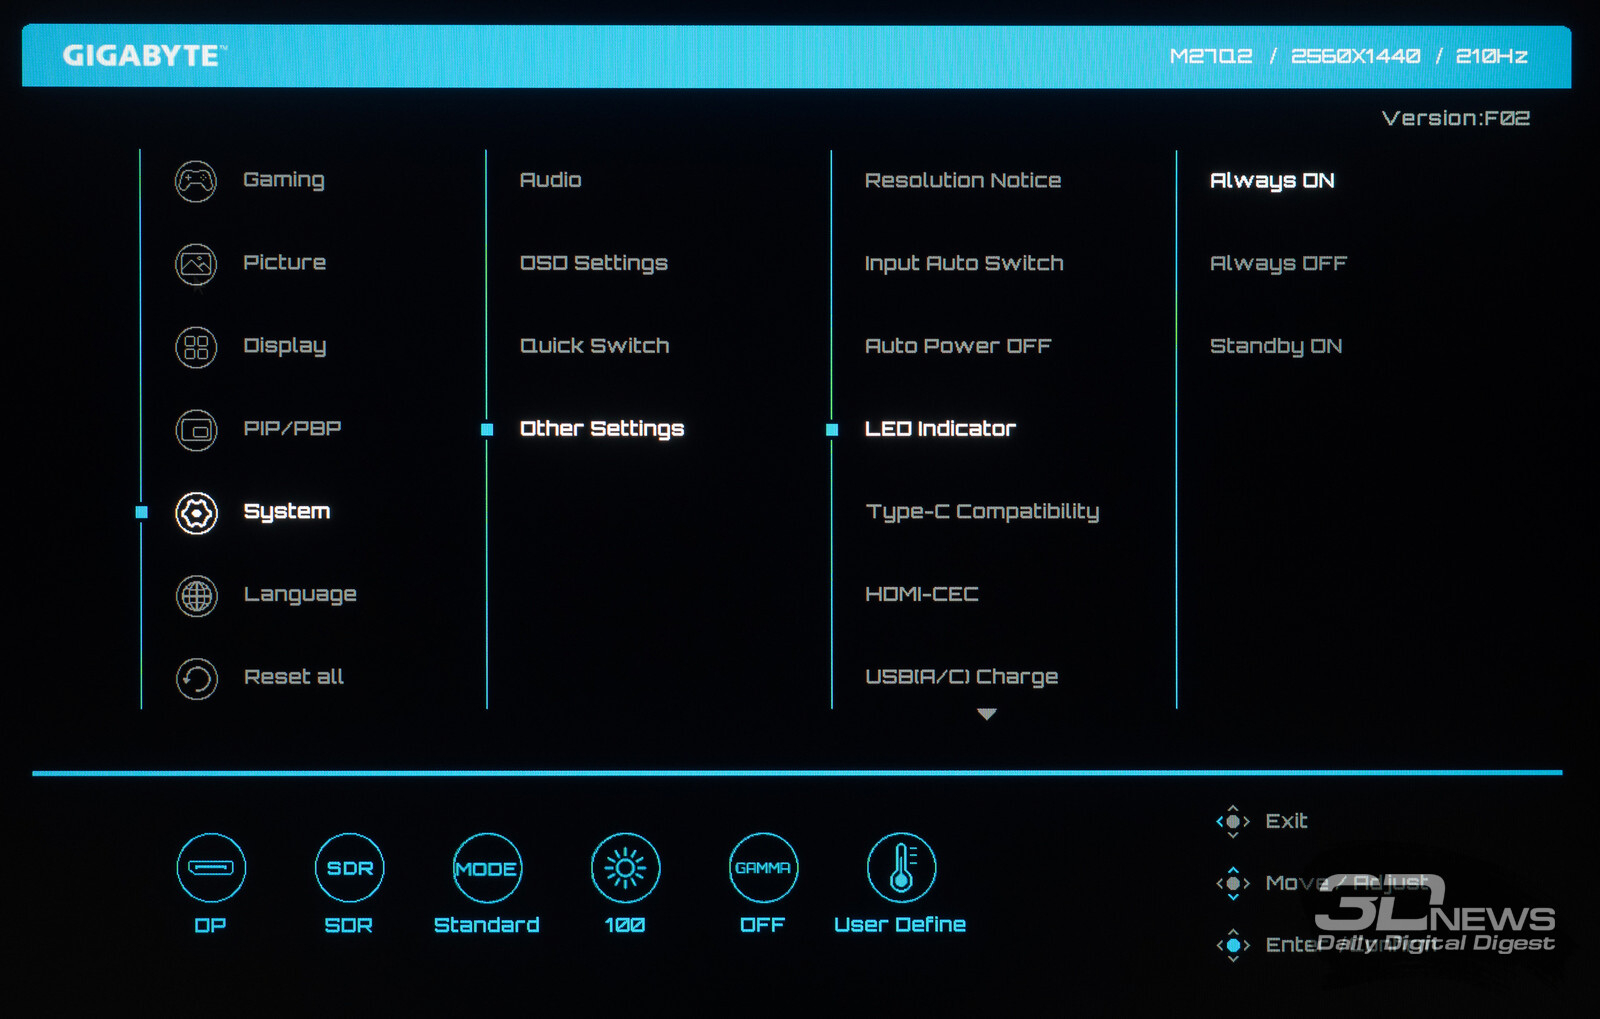Click the Display grid icon

(x=196, y=347)
